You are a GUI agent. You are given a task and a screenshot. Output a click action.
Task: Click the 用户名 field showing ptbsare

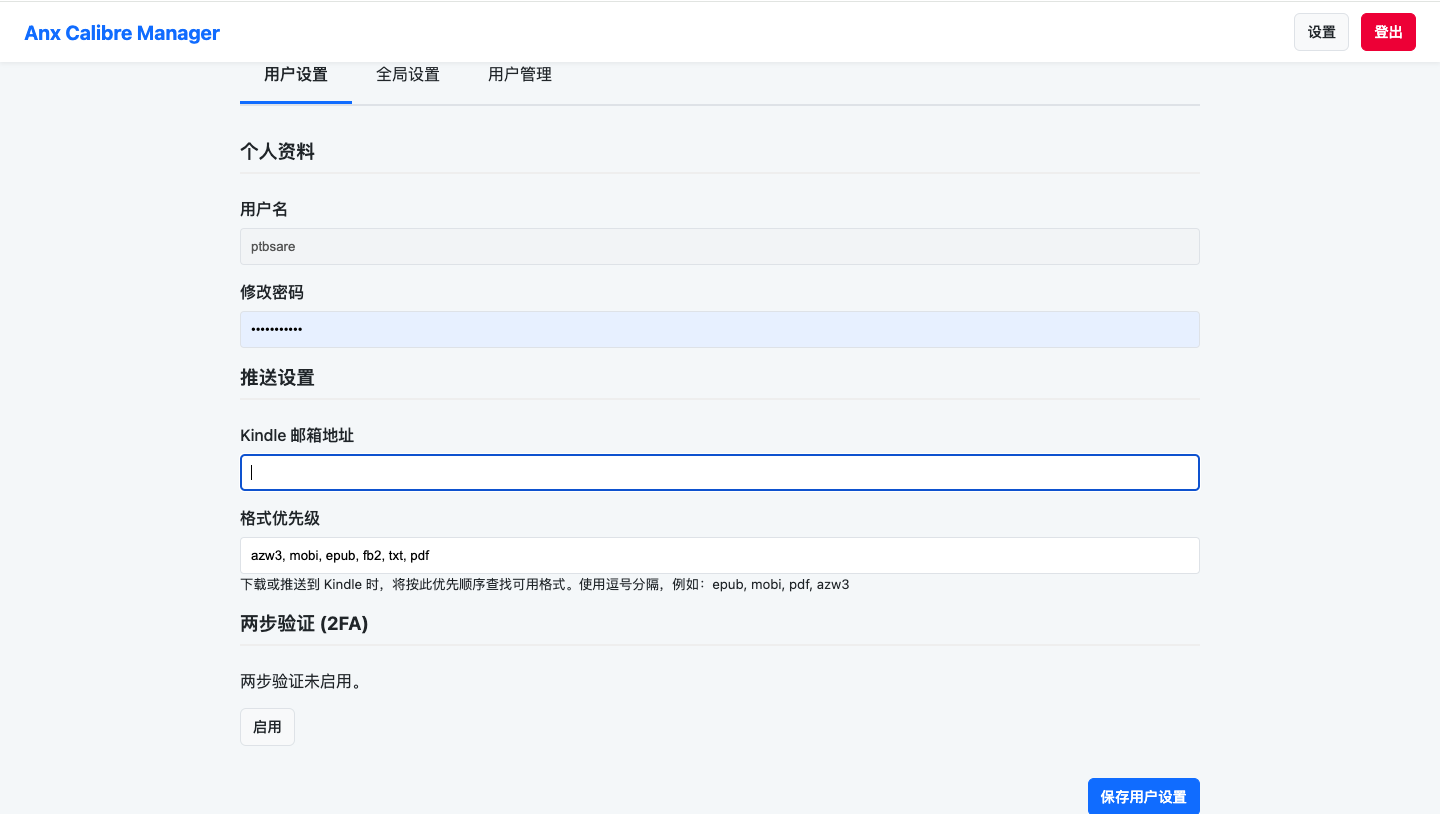tap(720, 246)
